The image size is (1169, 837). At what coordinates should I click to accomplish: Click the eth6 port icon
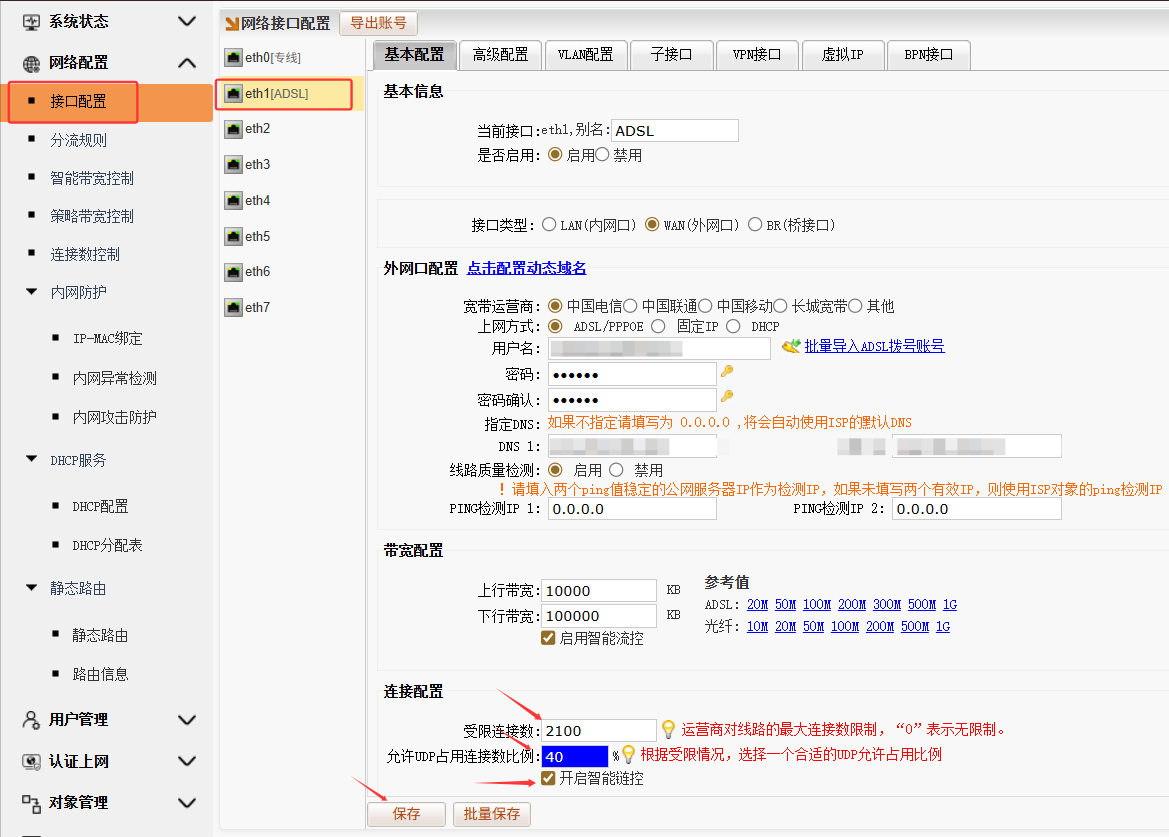234,272
